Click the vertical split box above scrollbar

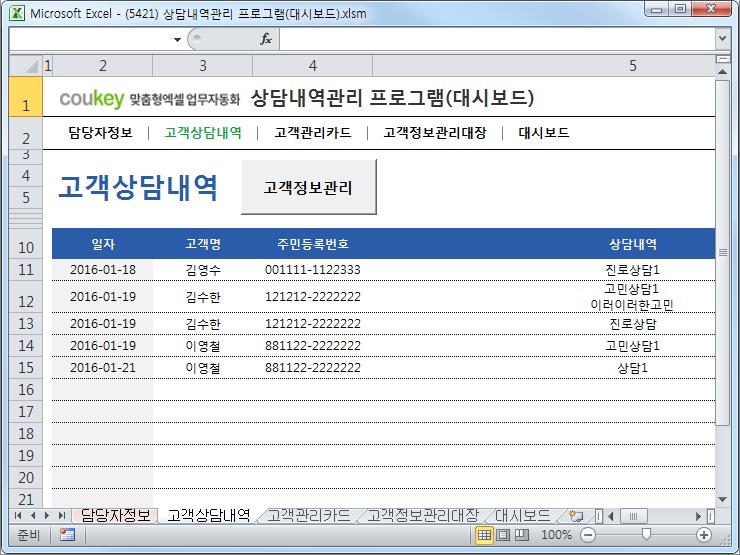point(722,59)
